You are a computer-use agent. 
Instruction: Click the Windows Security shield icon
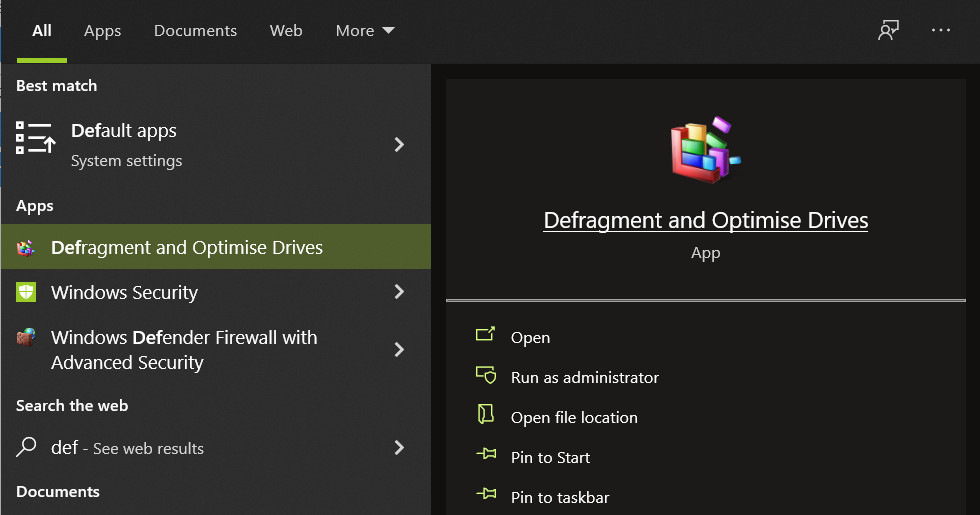27,292
